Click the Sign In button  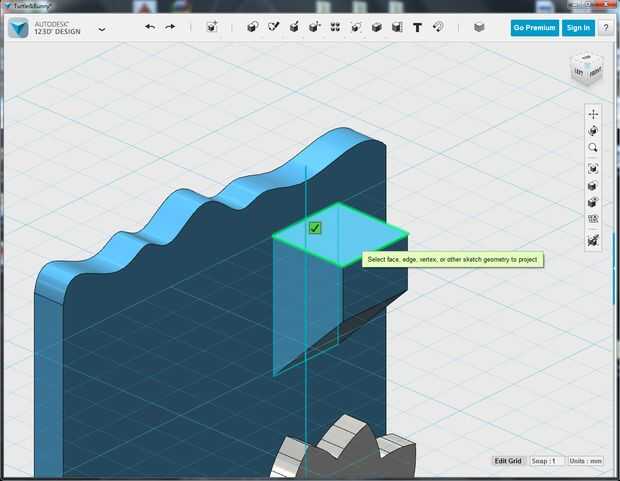pos(578,28)
